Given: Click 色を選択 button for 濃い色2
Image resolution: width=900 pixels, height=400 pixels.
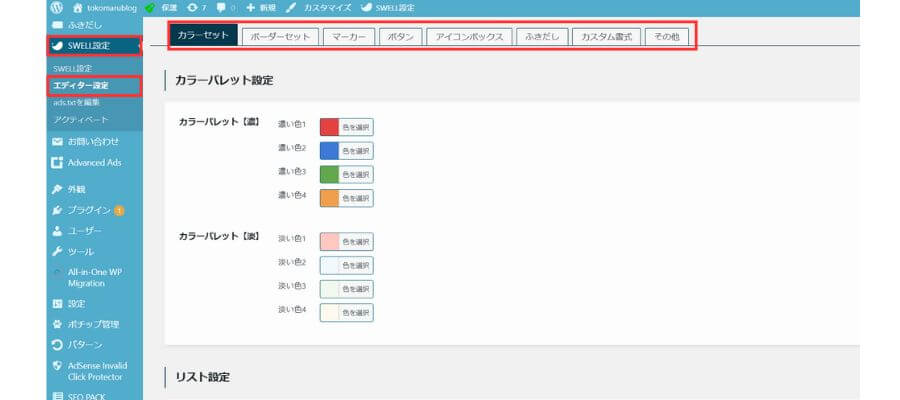Looking at the screenshot, I should 356,150.
